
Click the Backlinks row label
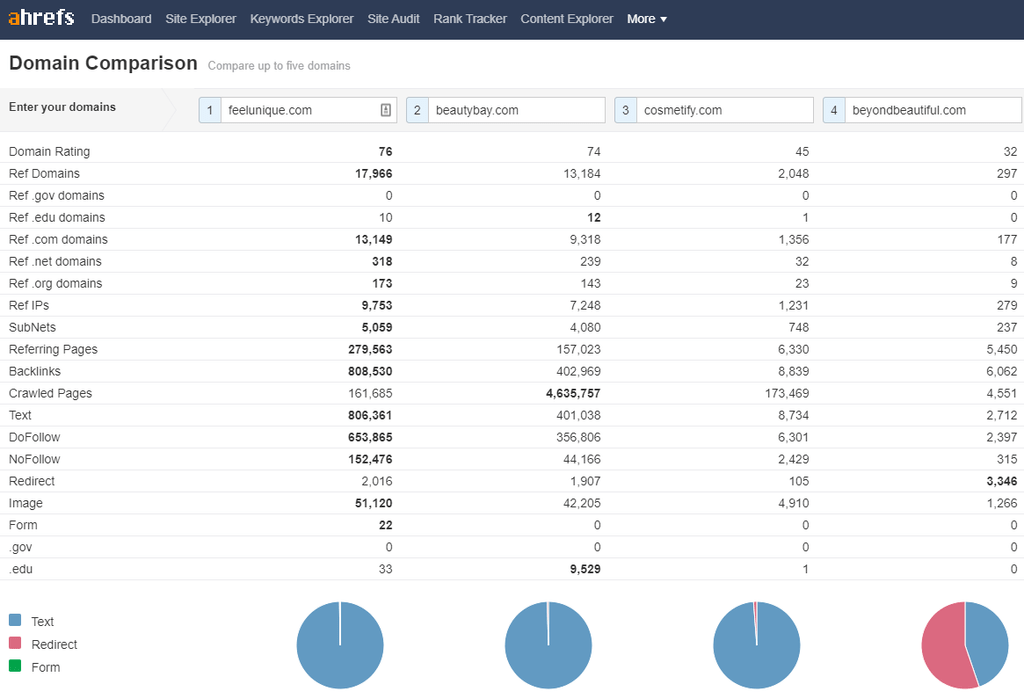pos(35,371)
